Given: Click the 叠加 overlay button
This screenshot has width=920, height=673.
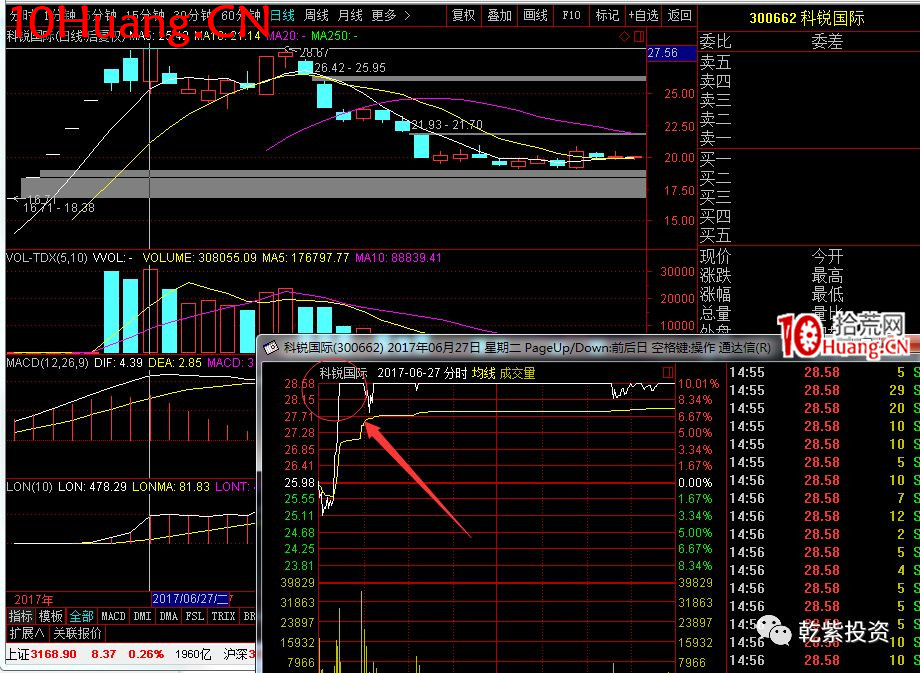Looking at the screenshot, I should click(x=499, y=15).
